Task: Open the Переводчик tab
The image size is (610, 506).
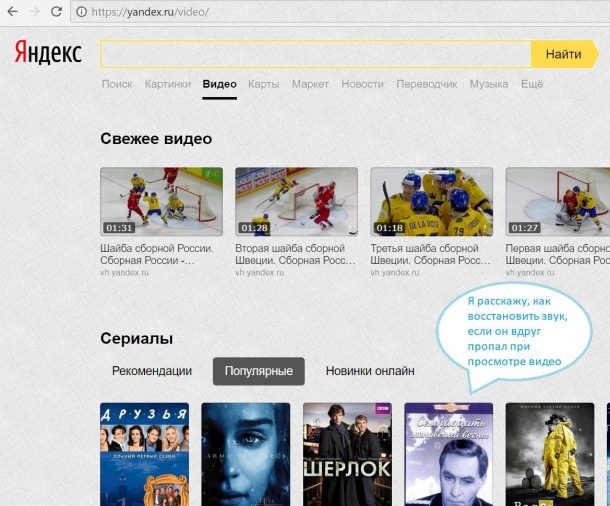Action: [427, 84]
